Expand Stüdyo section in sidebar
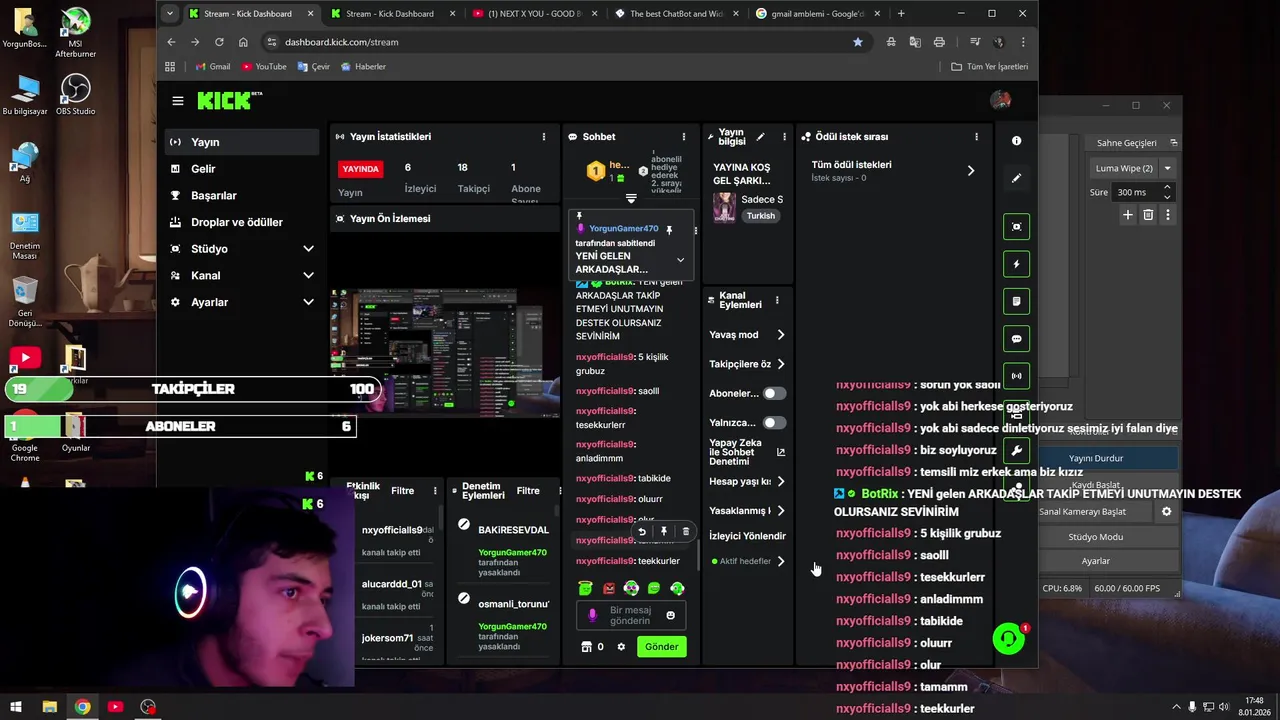 pos(308,249)
